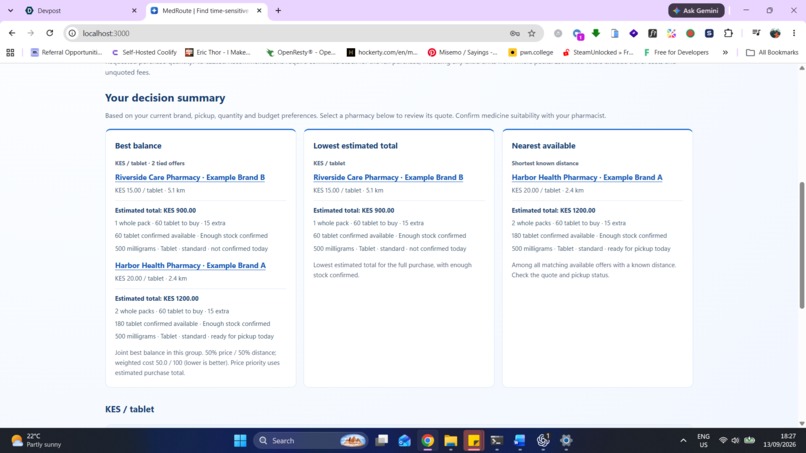The width and height of the screenshot is (806, 453).
Task: Open Chrome from the taskbar
Action: [x=427, y=441]
